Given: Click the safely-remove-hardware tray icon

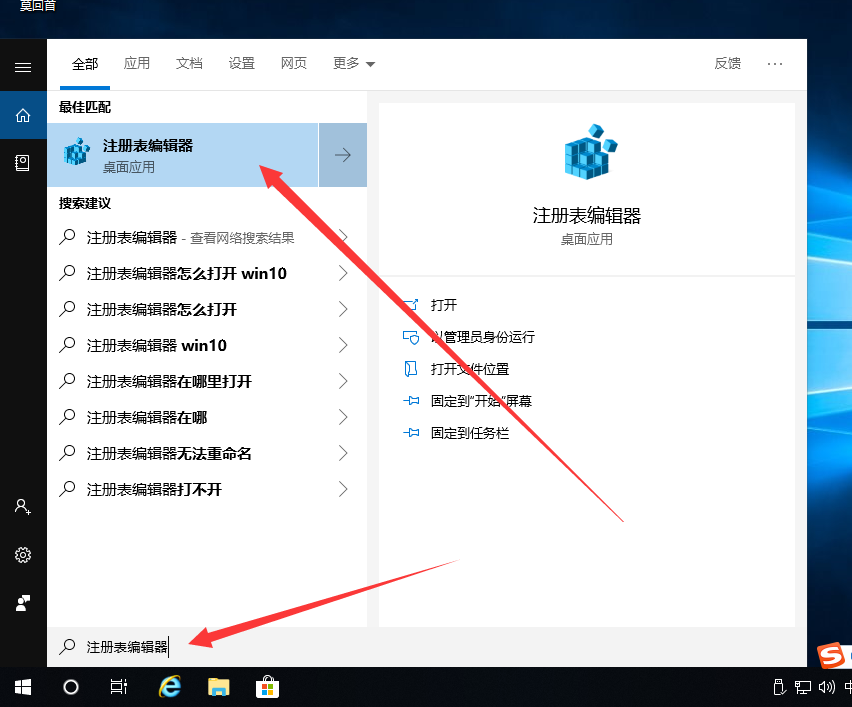Looking at the screenshot, I should [x=779, y=688].
